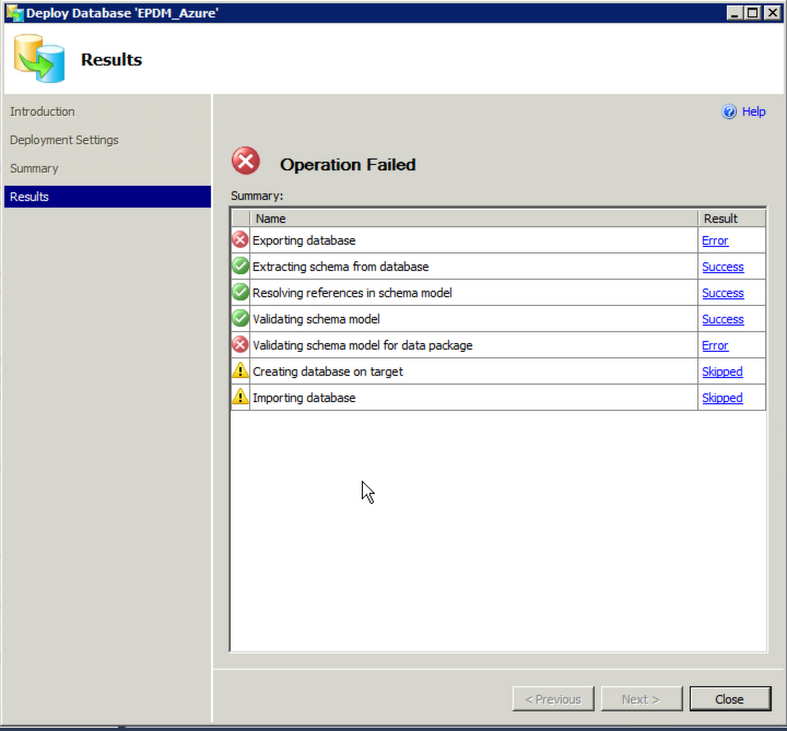
Task: Open Error link for Validating schema model for data package
Action: pyautogui.click(x=715, y=345)
